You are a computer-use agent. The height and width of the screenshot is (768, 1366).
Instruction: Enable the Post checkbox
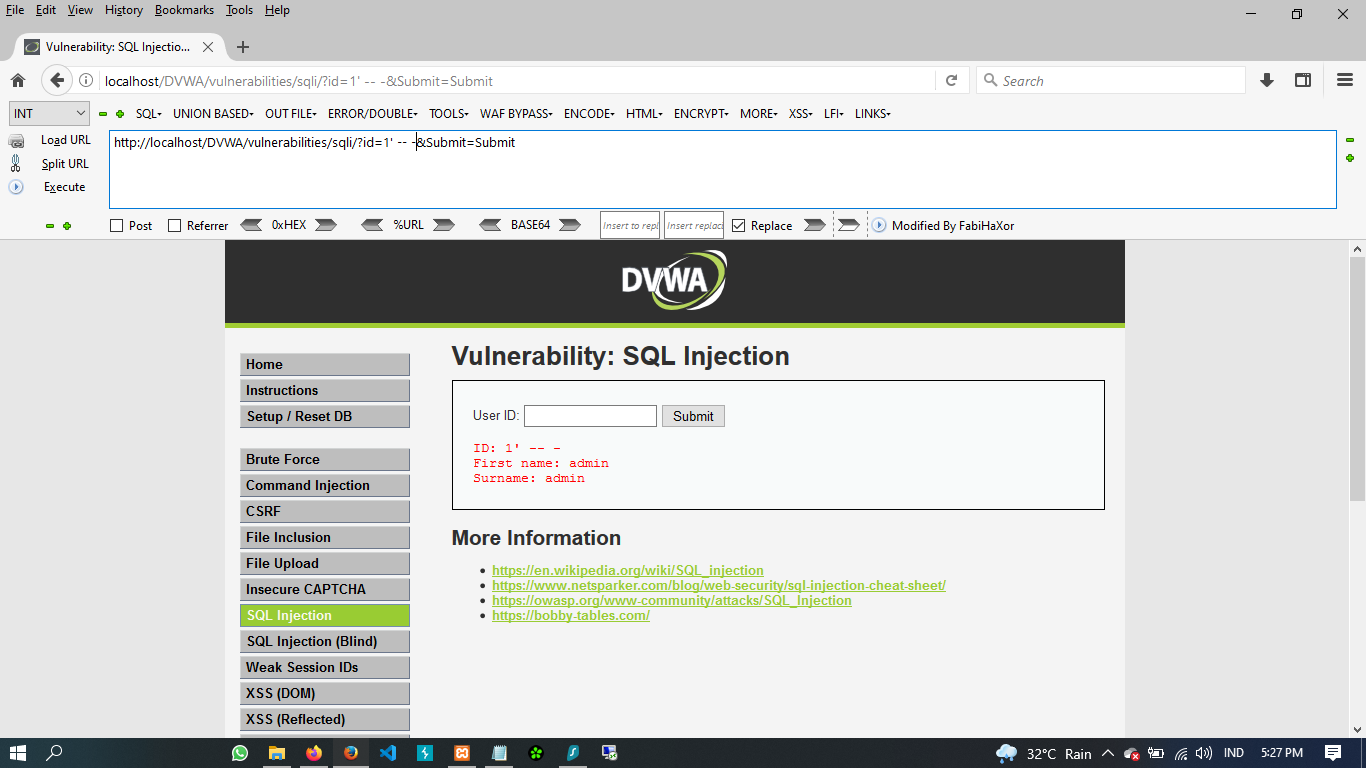coord(116,226)
